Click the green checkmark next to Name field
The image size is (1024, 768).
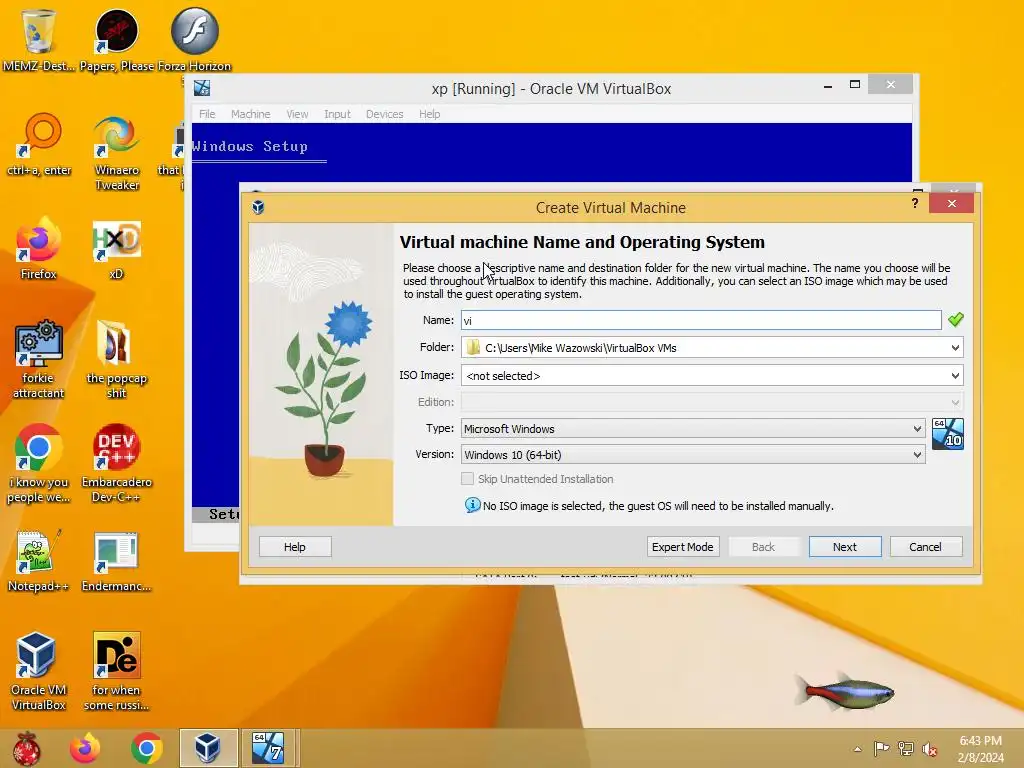click(x=955, y=319)
